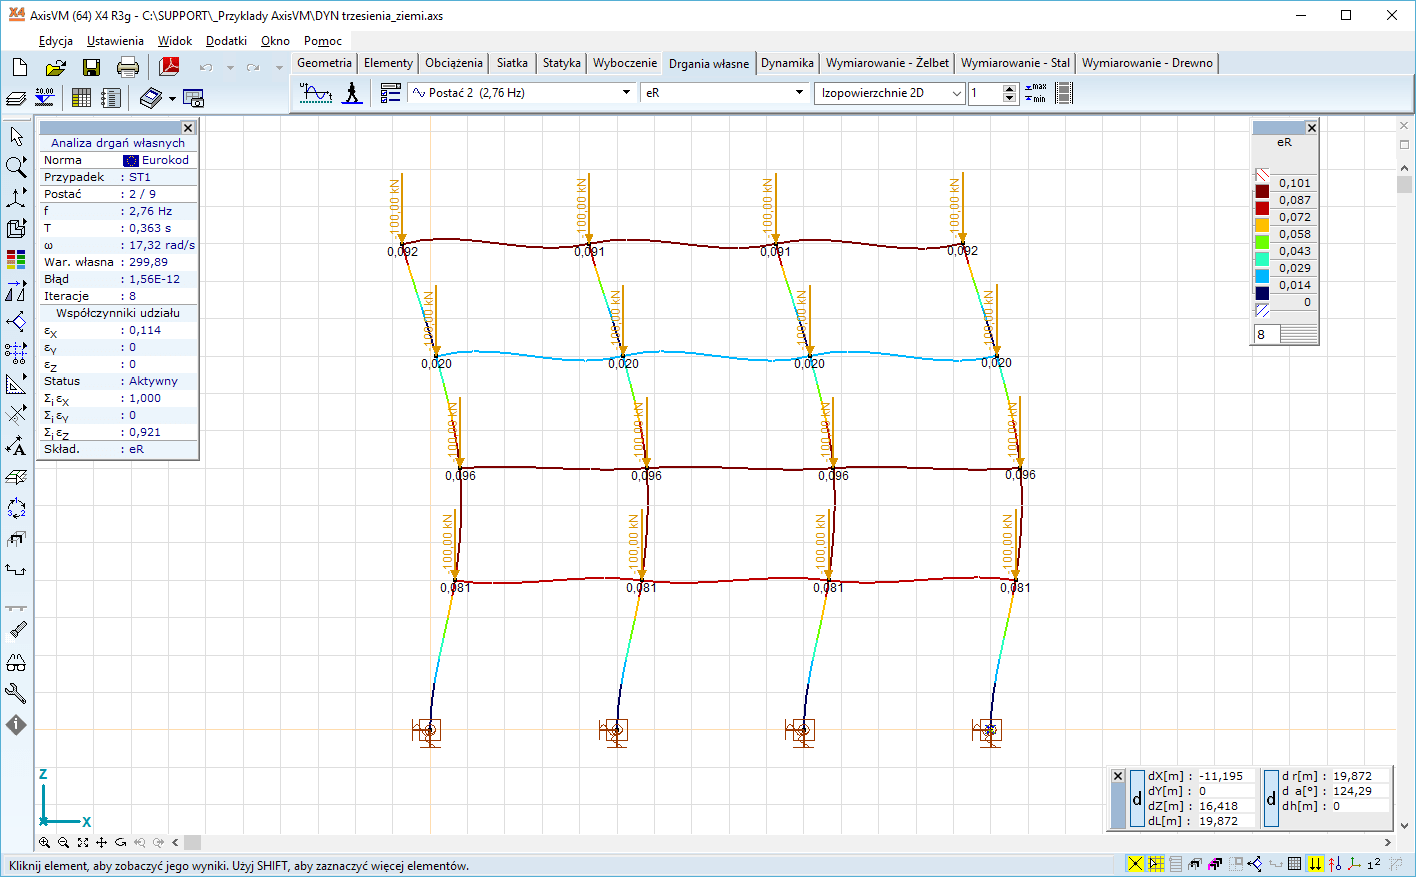Toggle the grid display icon in status bar
Image resolution: width=1416 pixels, height=877 pixels.
coord(1294,864)
